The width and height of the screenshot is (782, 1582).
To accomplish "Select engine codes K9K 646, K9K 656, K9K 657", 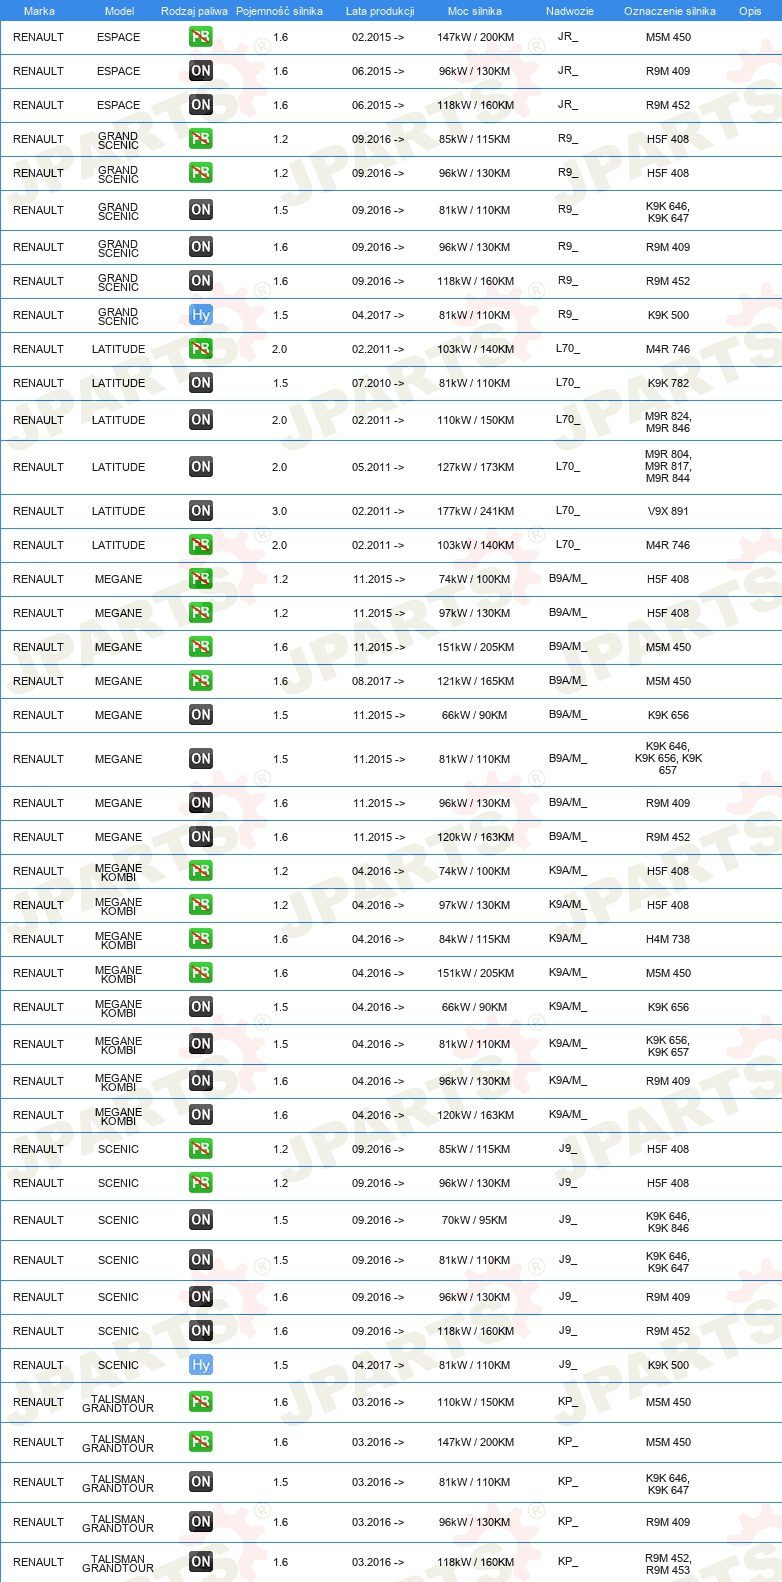I will coord(668,758).
